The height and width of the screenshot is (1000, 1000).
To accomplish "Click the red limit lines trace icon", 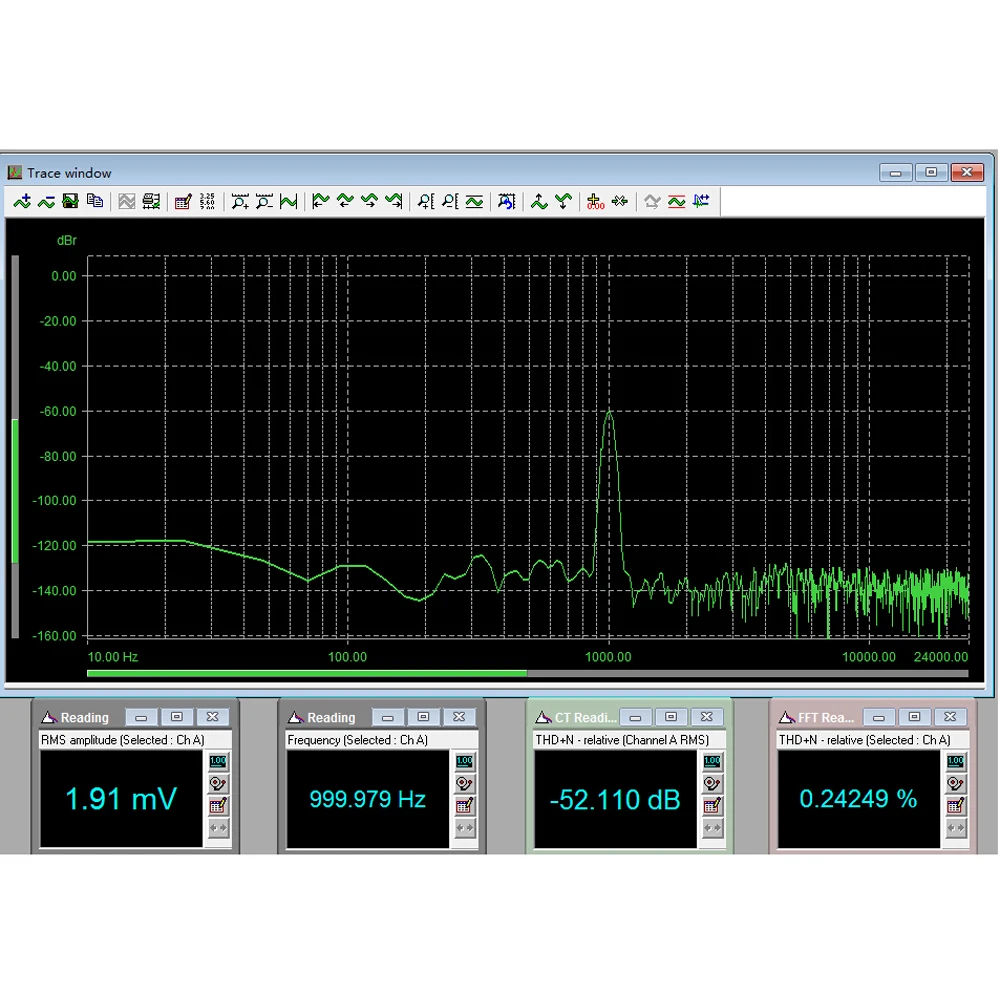I will click(x=677, y=202).
